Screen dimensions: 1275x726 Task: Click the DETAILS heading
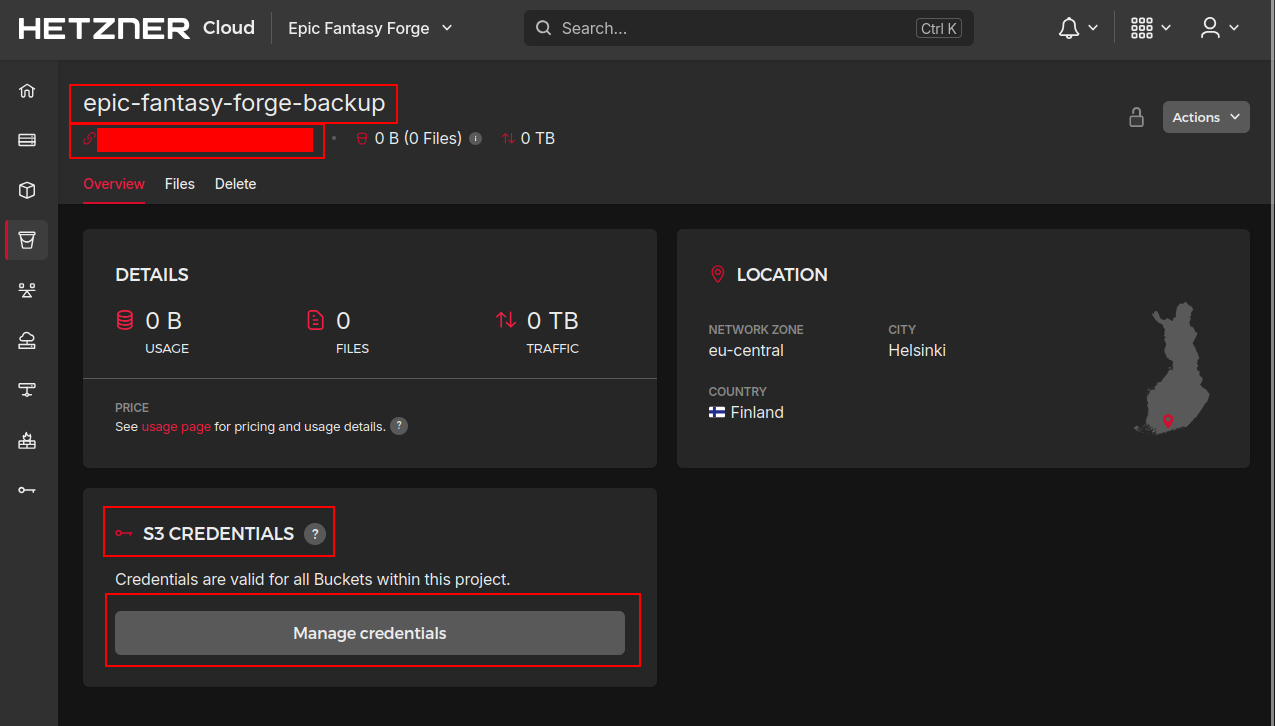pos(152,275)
